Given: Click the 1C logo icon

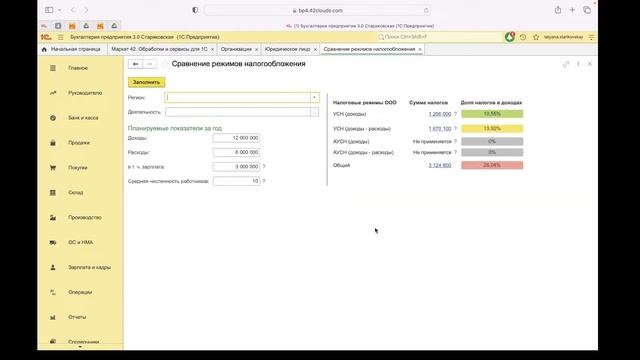Looking at the screenshot, I should pyautogui.click(x=46, y=37).
